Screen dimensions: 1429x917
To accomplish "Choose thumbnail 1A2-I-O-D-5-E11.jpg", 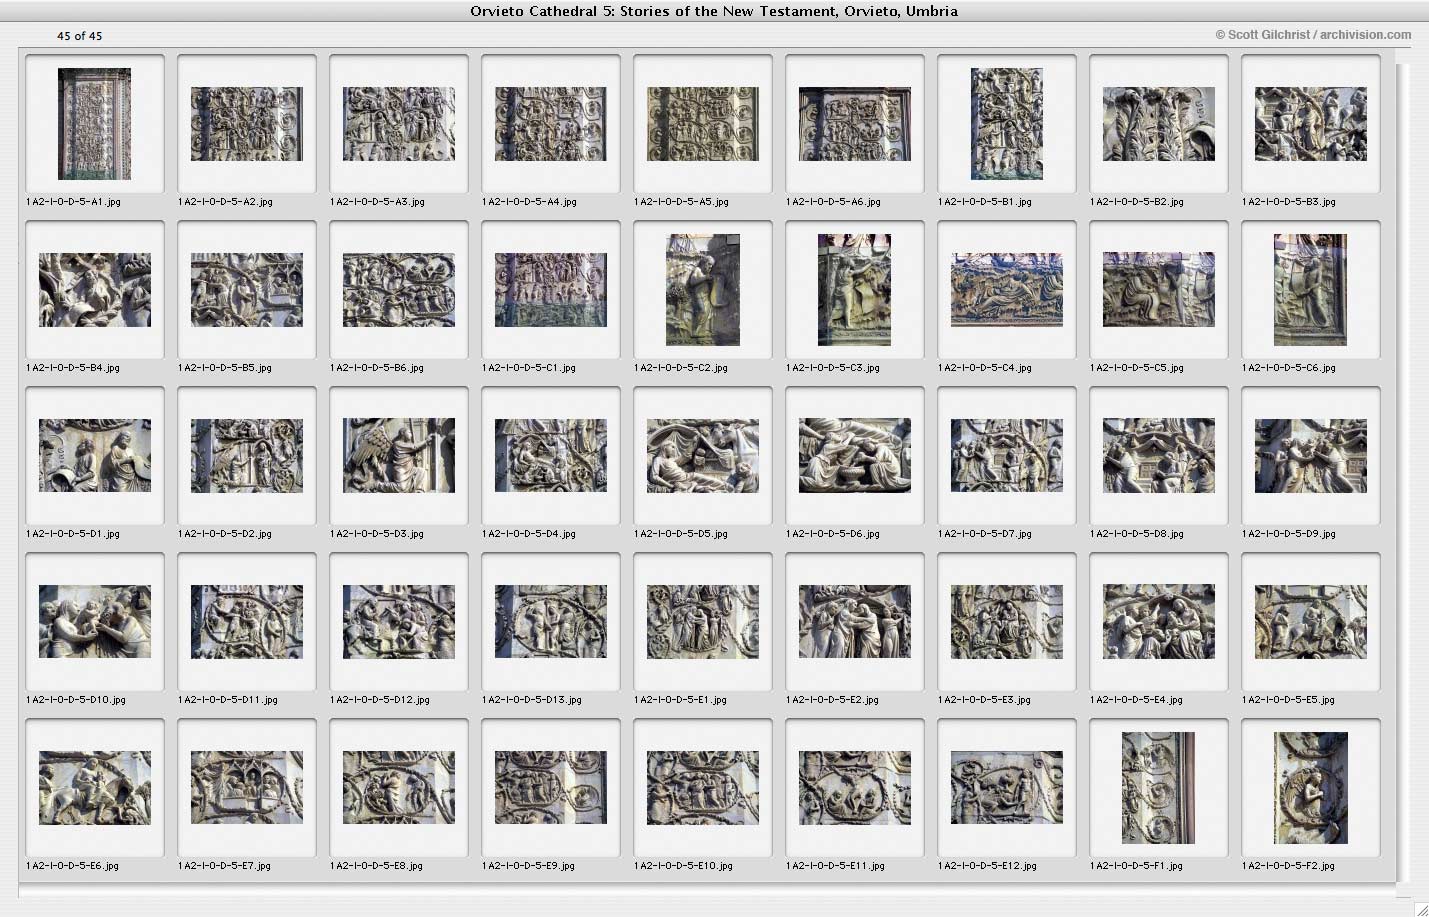I will pos(855,788).
